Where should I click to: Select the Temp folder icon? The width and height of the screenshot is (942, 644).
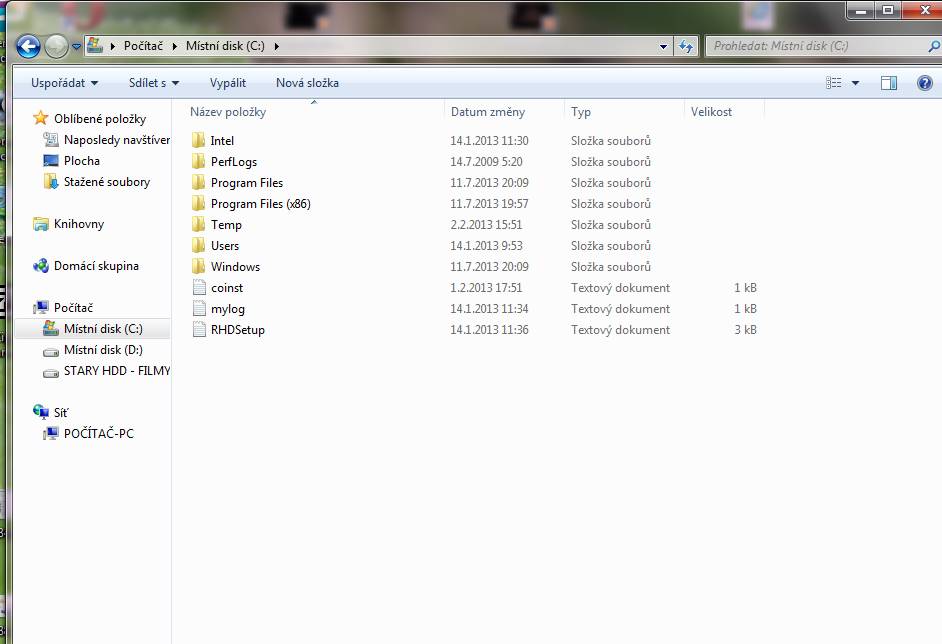198,225
